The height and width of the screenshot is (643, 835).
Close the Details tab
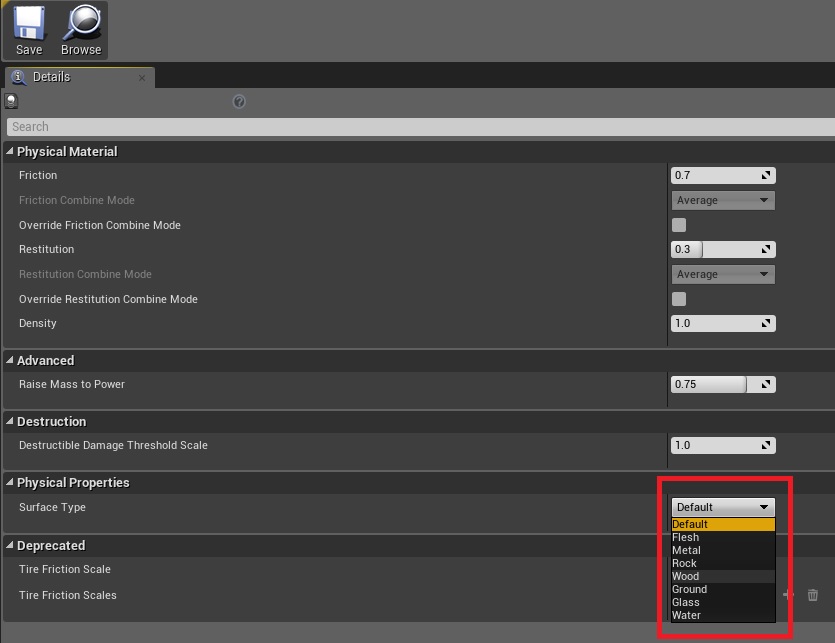pyautogui.click(x=142, y=77)
